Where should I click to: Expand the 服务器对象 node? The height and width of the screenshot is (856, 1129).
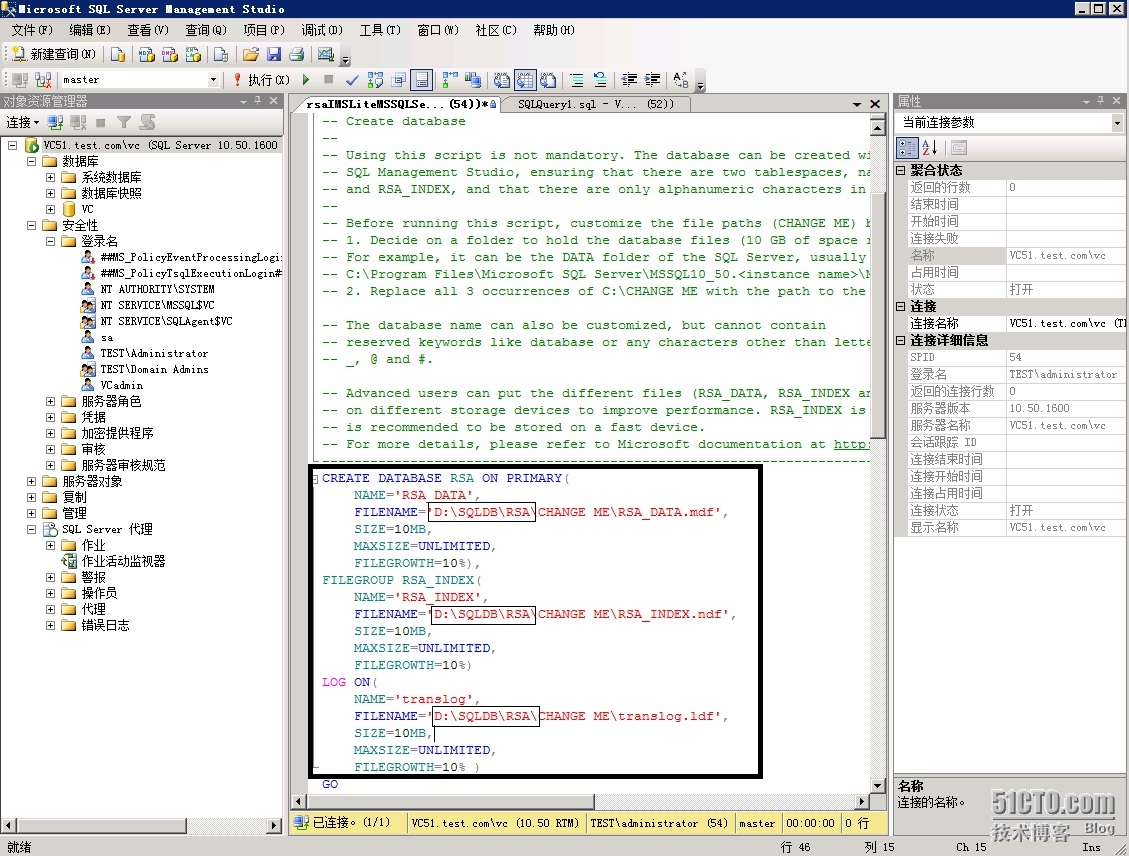pos(31,481)
